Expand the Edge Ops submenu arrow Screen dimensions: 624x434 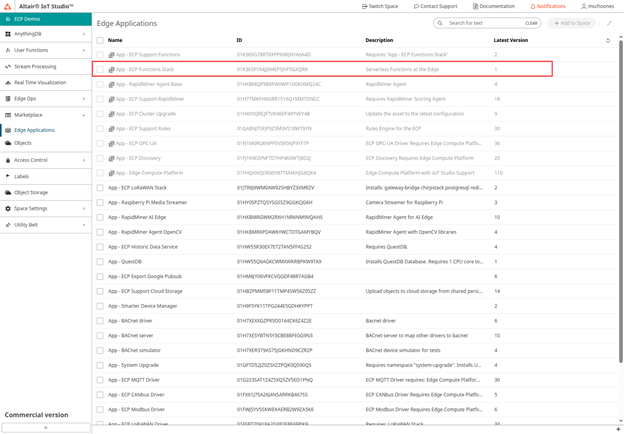[84, 99]
